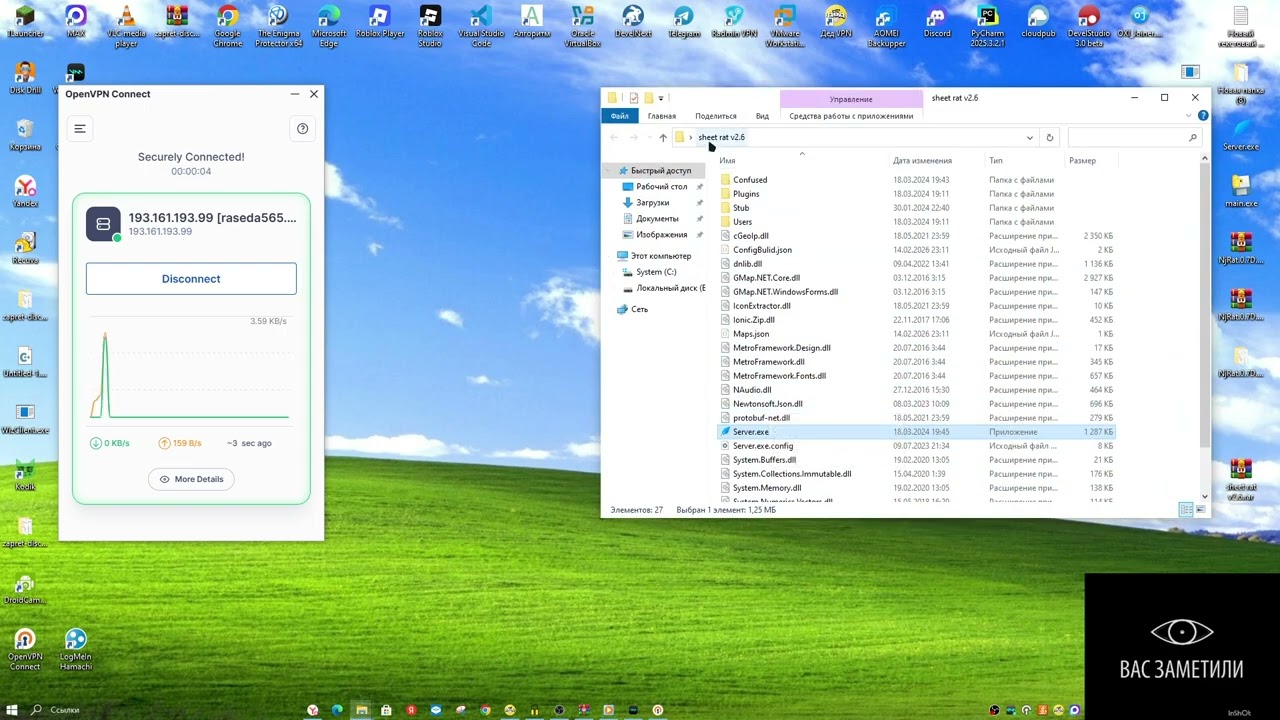
Task: Select the Управление contextual tab
Action: [851, 99]
